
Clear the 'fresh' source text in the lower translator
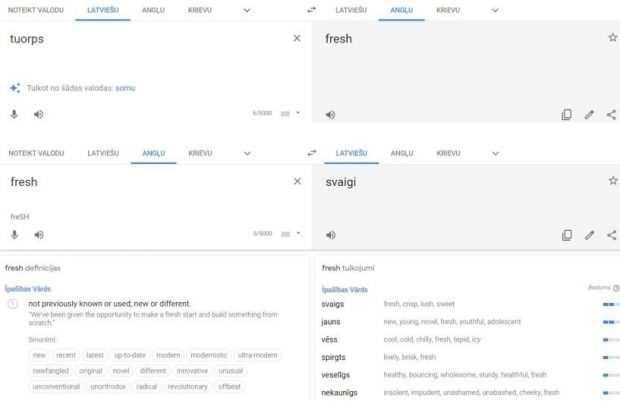[296, 182]
